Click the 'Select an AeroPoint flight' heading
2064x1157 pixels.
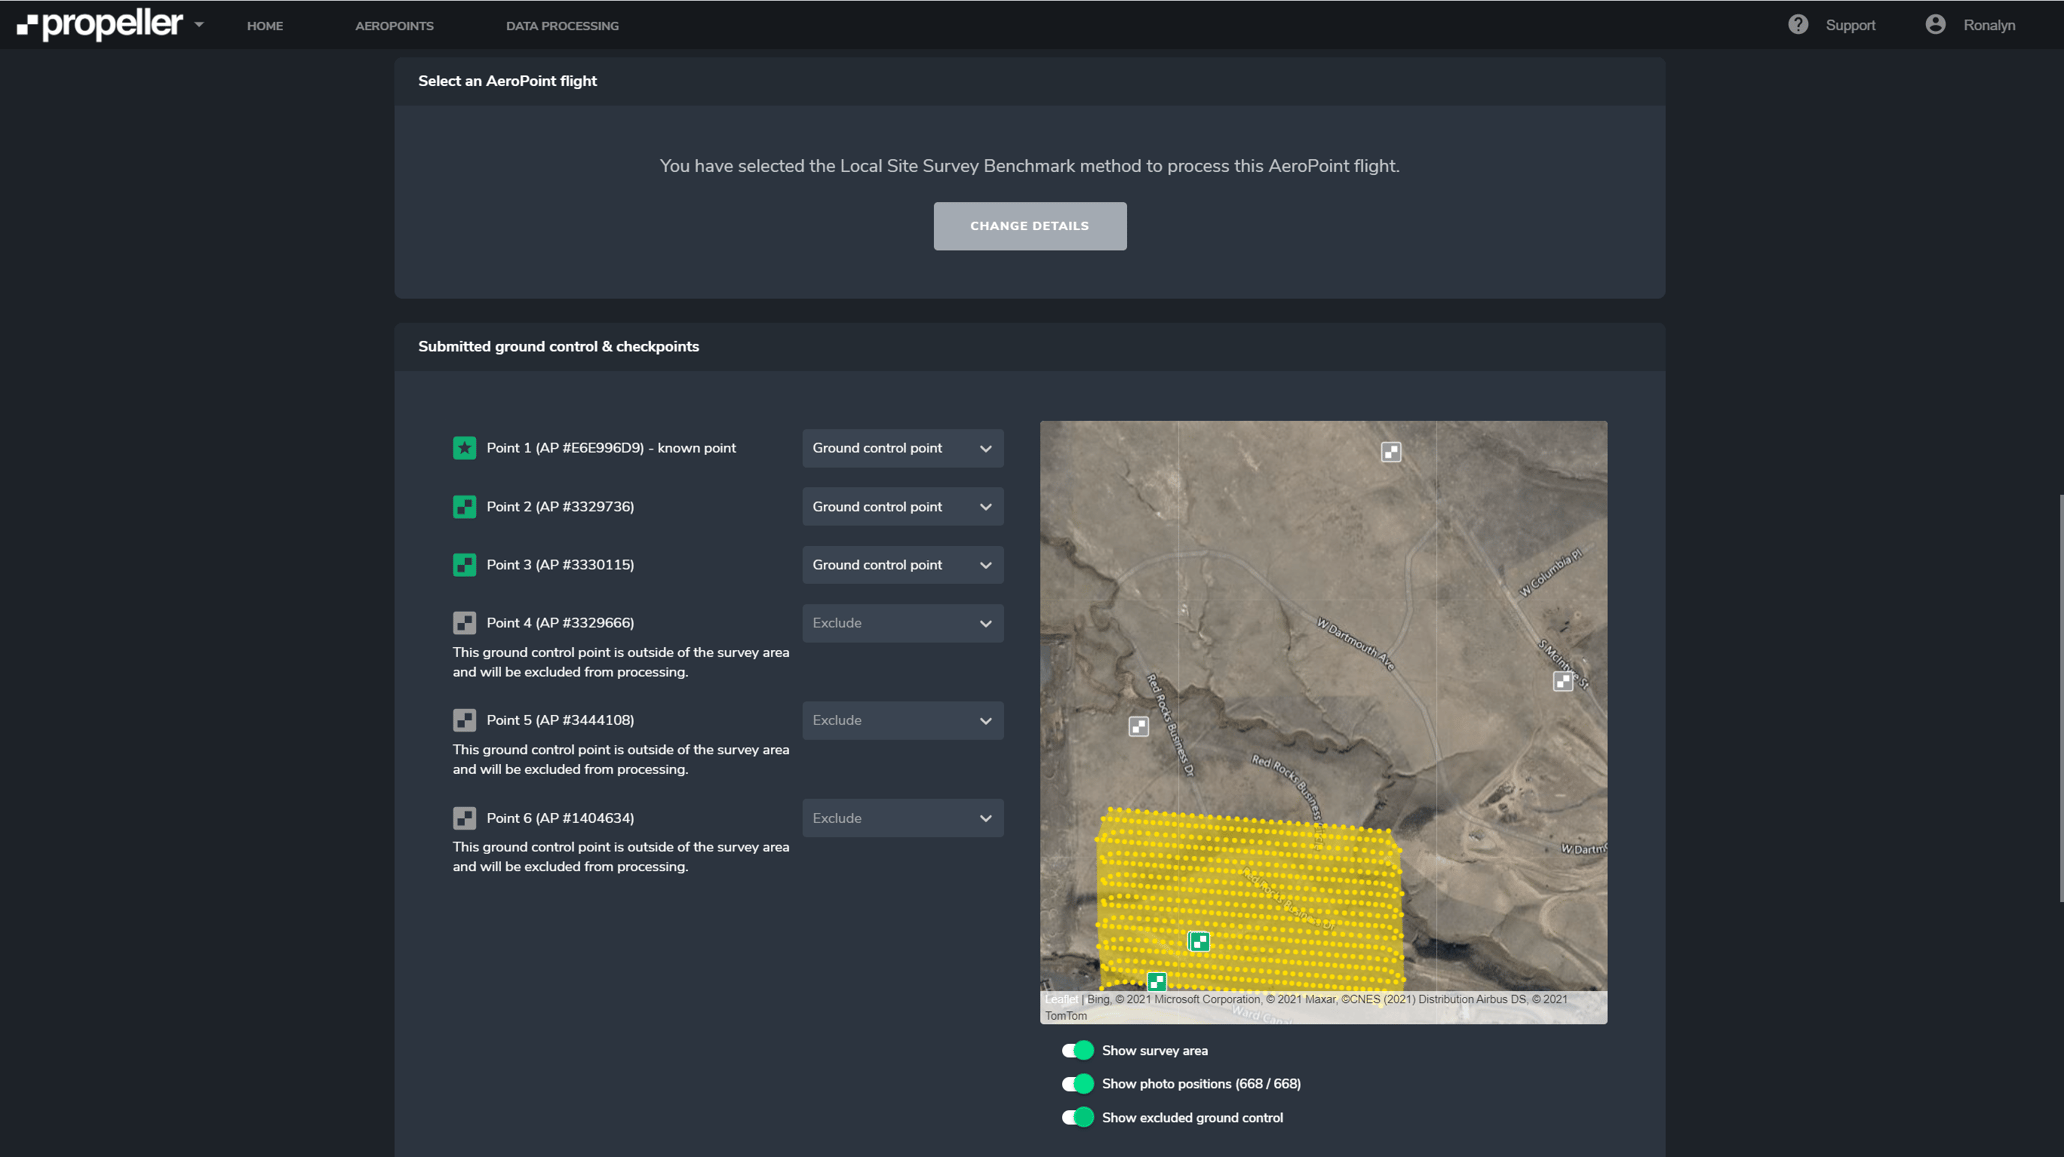[x=507, y=81]
